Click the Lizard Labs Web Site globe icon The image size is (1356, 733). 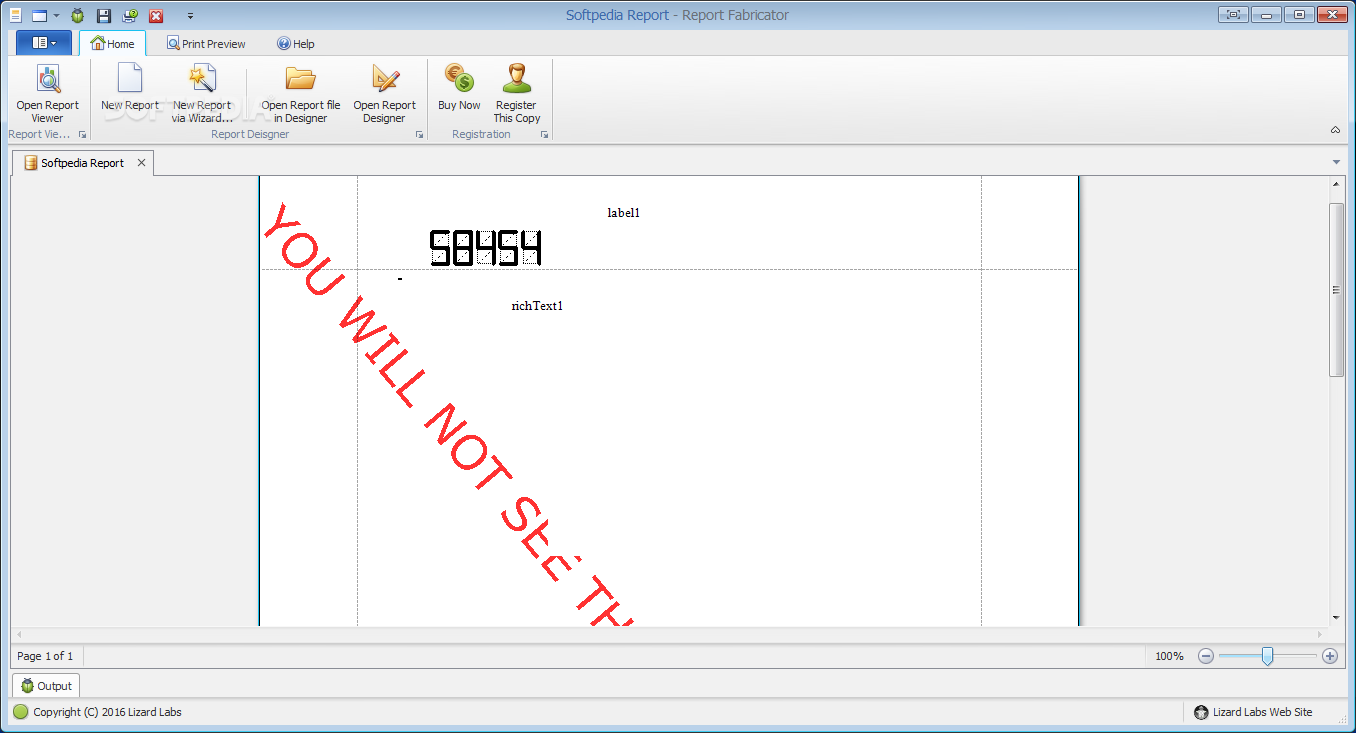tap(1201, 712)
